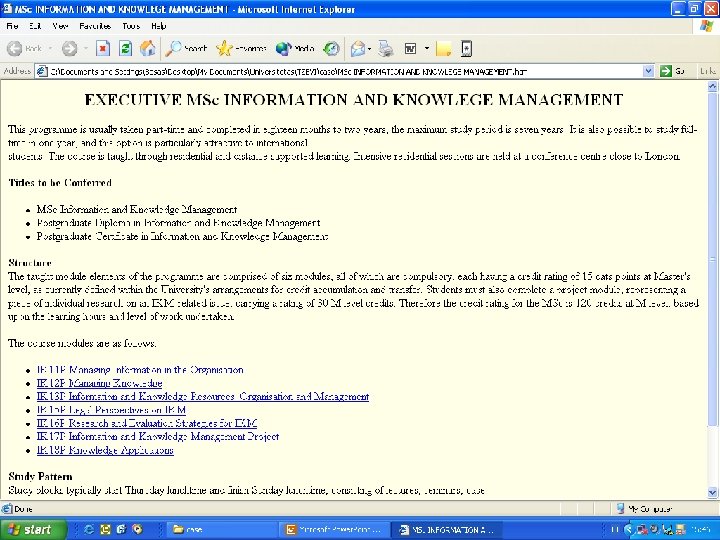Screen dimensions: 720x540
Task: Click the vertical scrollbar thumb
Action: pos(712,259)
